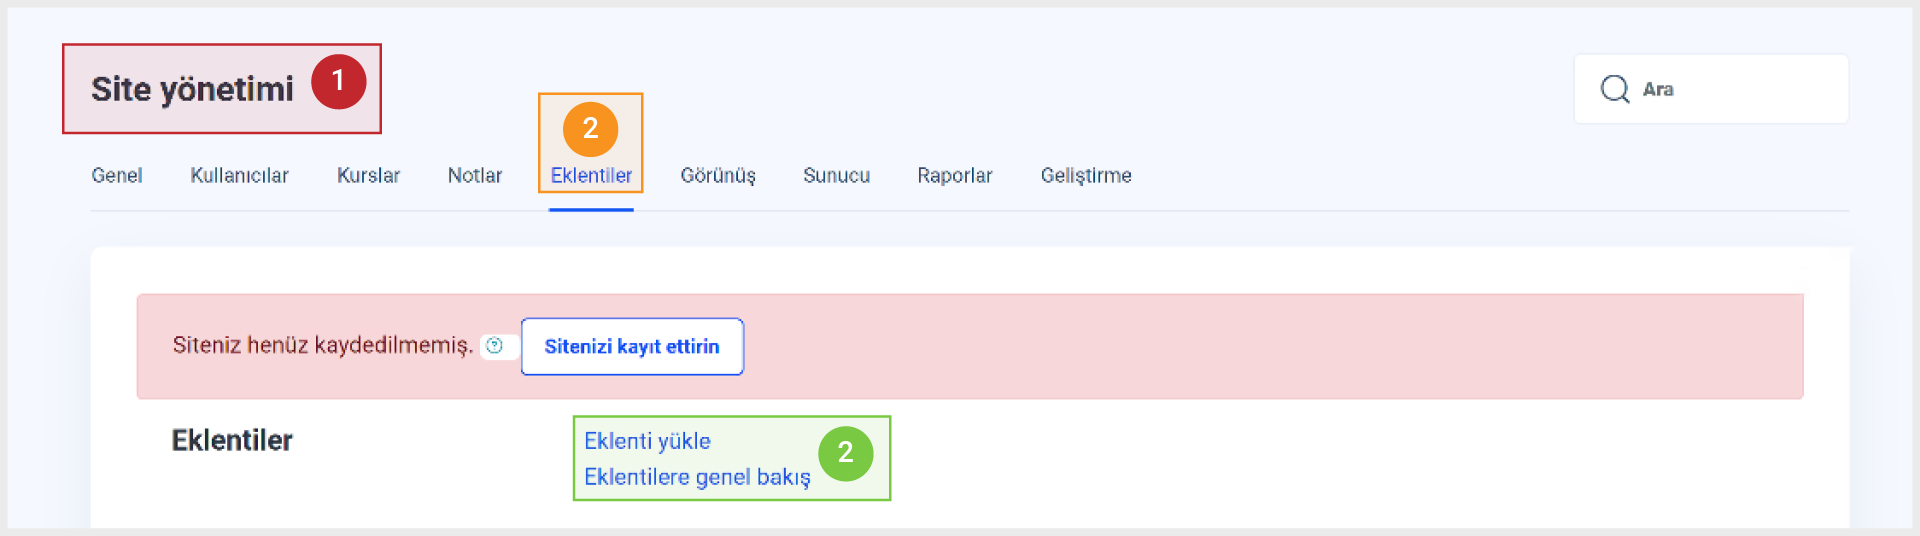
Task: Focus the Ara search field
Action: [1711, 89]
